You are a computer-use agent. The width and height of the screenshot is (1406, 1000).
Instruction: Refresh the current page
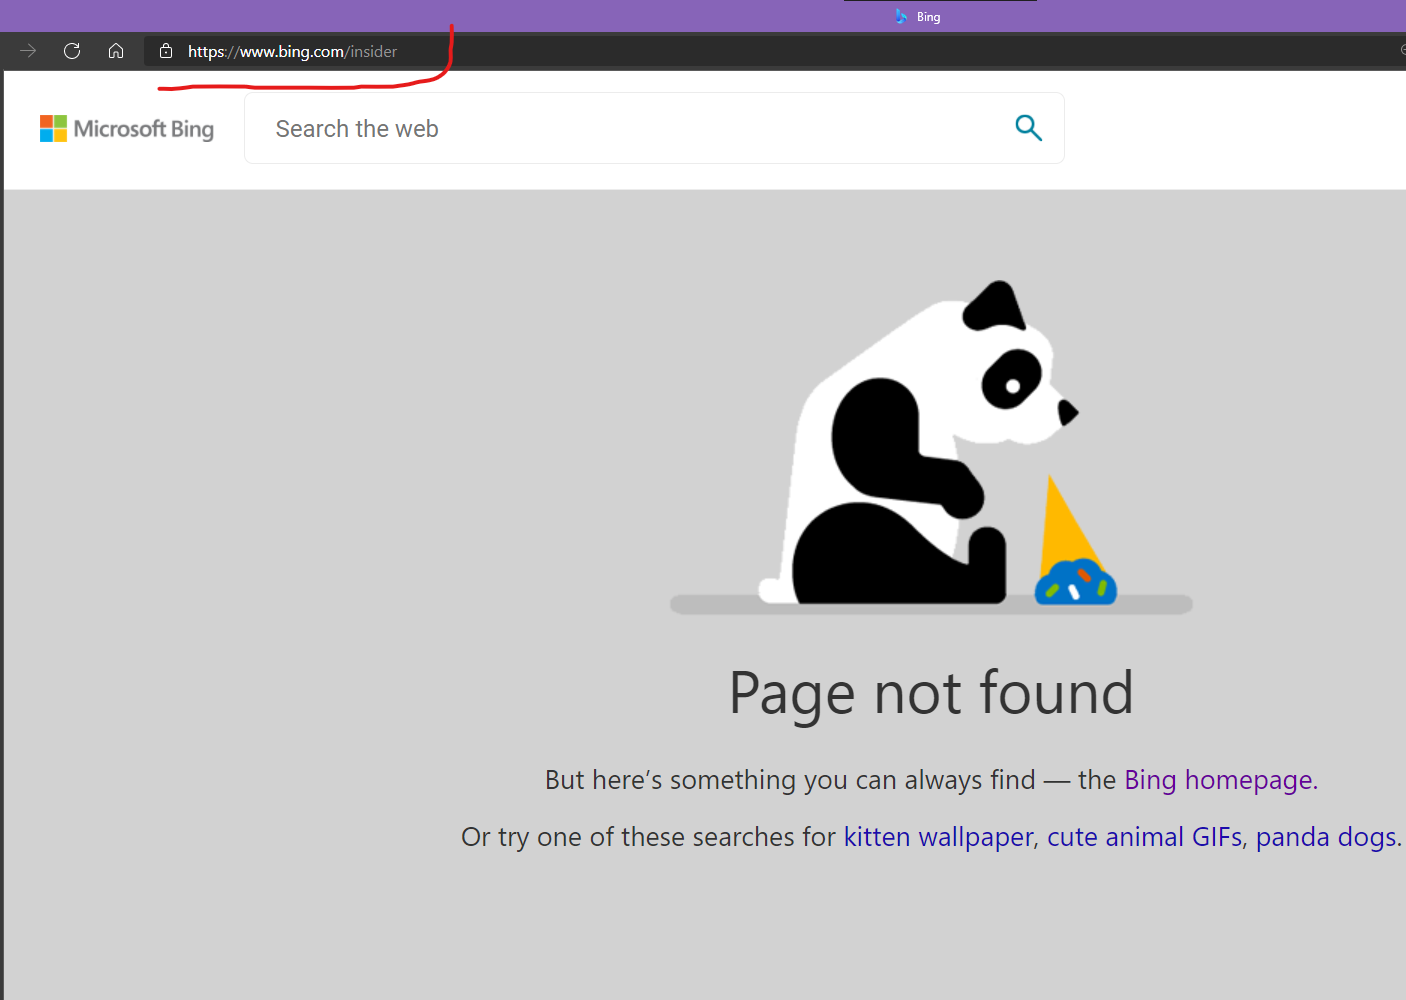(x=71, y=51)
